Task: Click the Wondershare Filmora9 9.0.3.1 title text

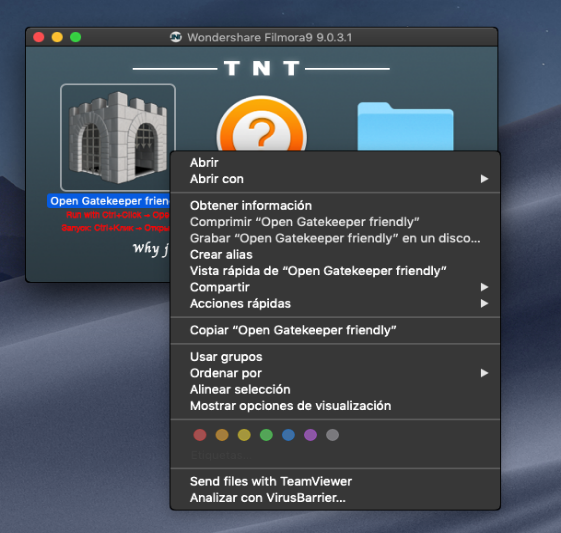Action: 270,37
